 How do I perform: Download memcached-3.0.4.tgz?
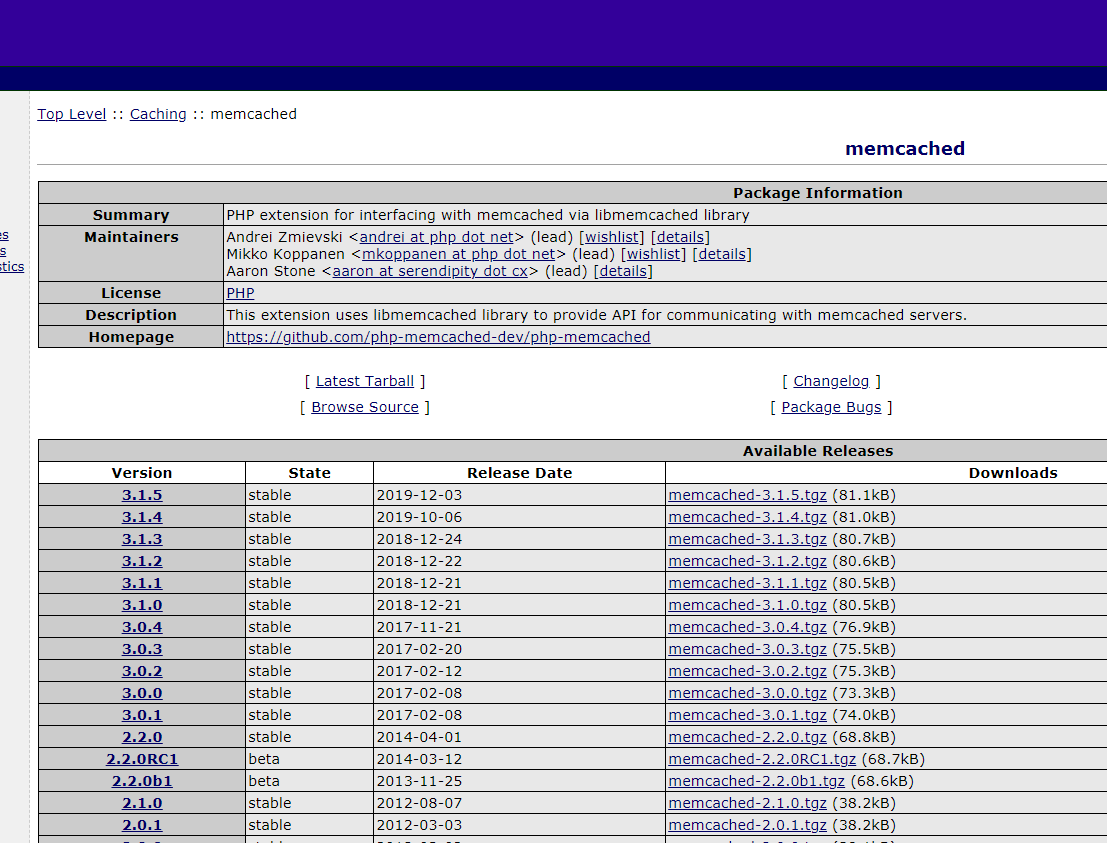748,627
